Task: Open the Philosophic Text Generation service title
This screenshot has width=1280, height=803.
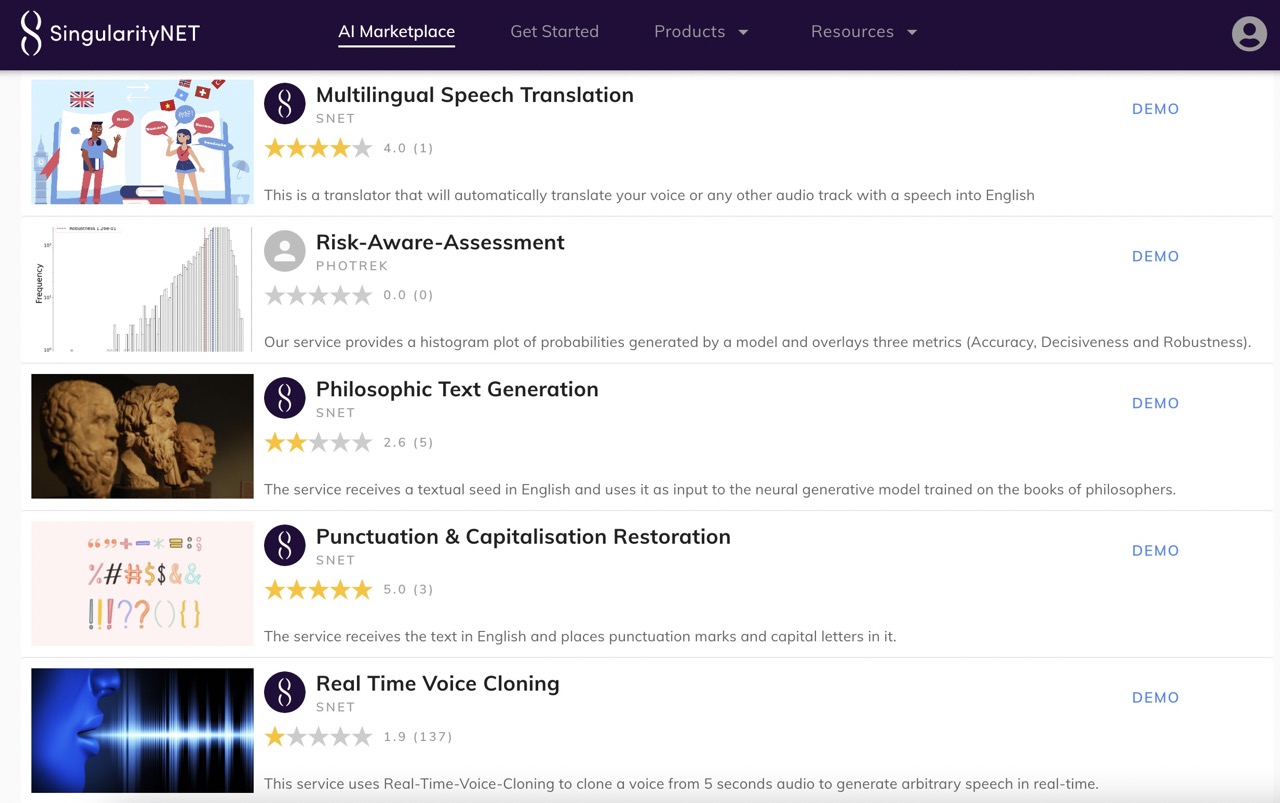Action: click(457, 389)
